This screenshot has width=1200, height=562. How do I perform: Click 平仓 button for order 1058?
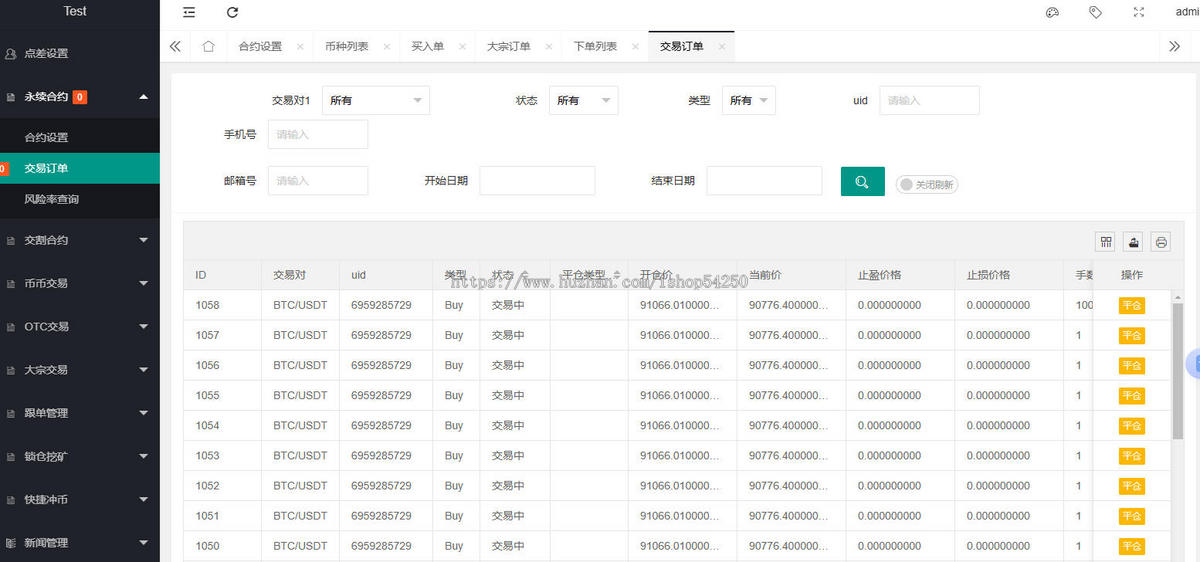click(1132, 306)
